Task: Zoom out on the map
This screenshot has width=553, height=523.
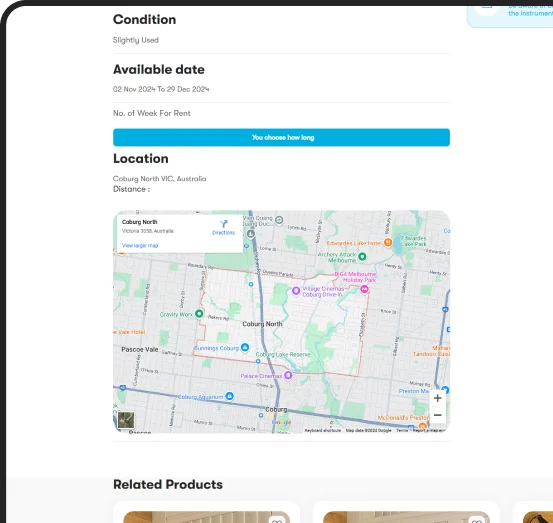Action: (x=437, y=415)
